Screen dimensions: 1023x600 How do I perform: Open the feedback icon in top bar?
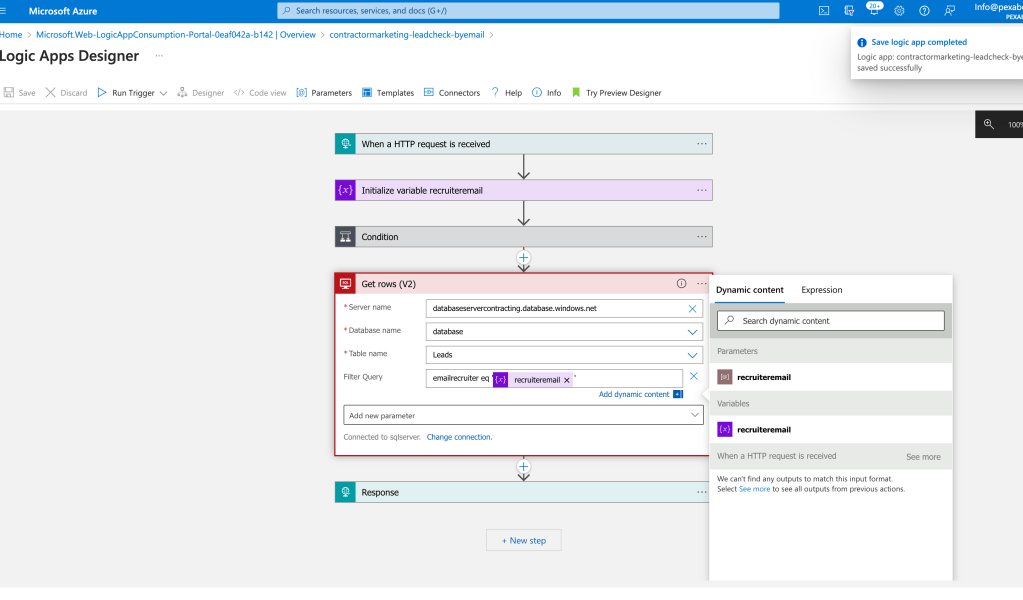click(x=949, y=10)
